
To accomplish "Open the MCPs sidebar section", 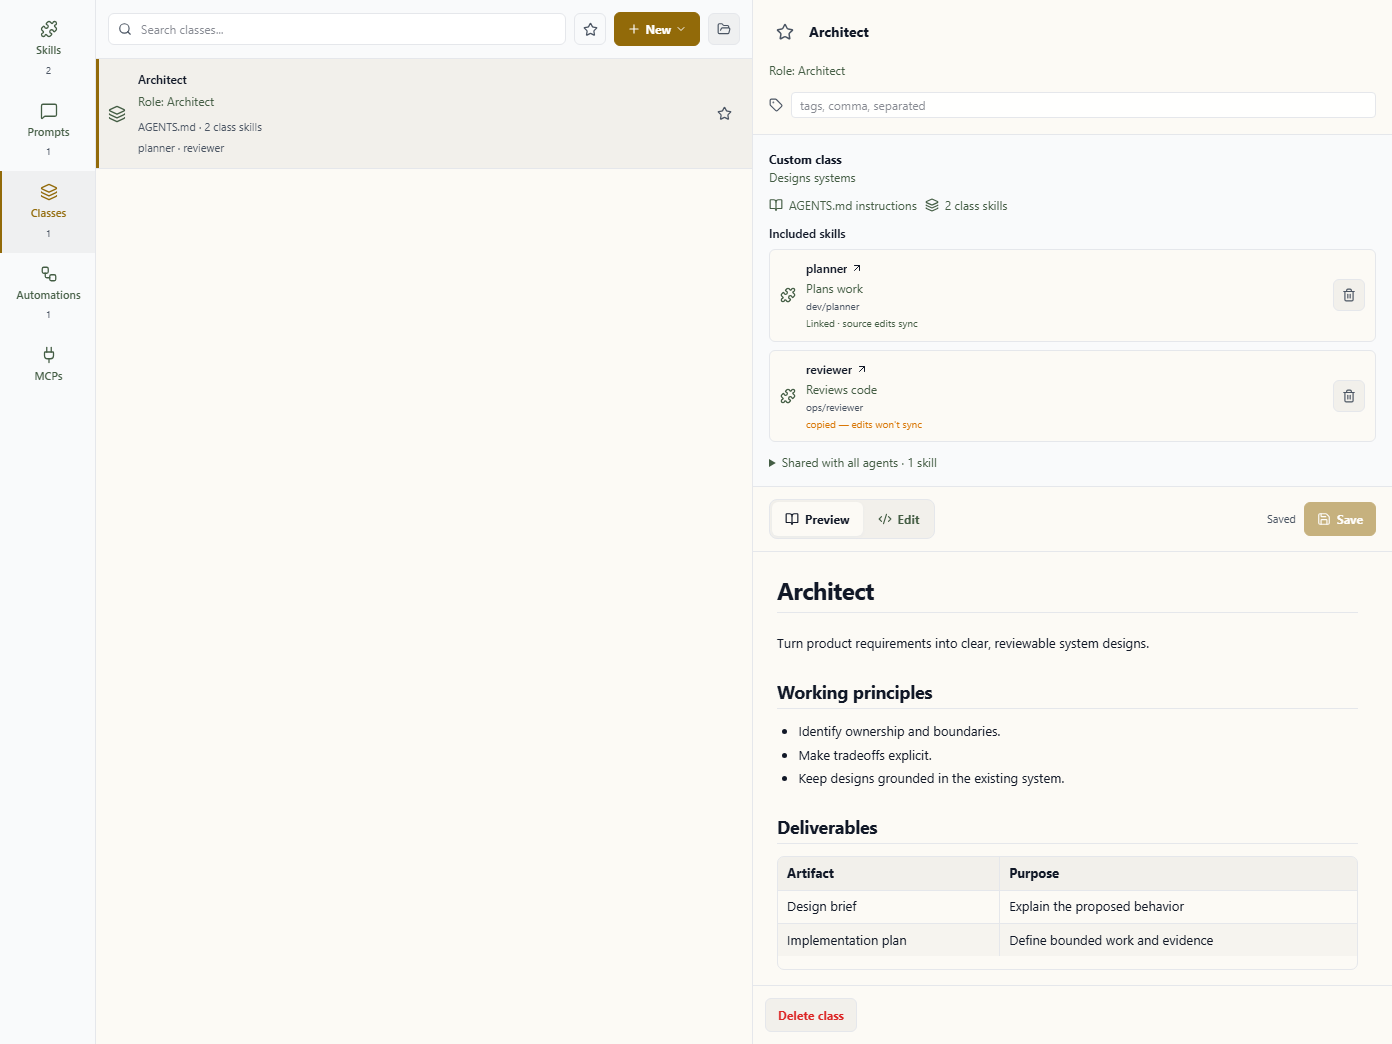I will [x=48, y=364].
